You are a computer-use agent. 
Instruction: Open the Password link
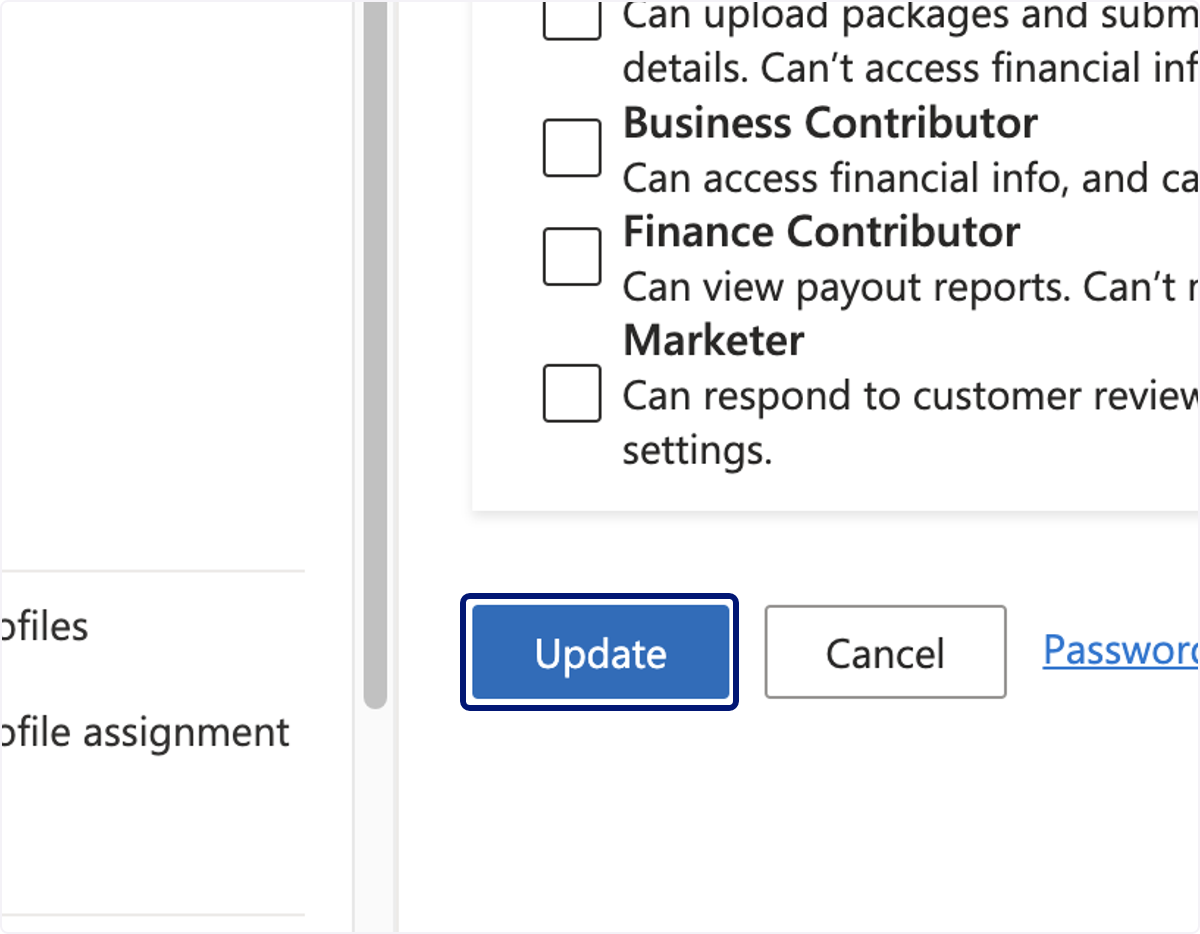[x=1121, y=650]
